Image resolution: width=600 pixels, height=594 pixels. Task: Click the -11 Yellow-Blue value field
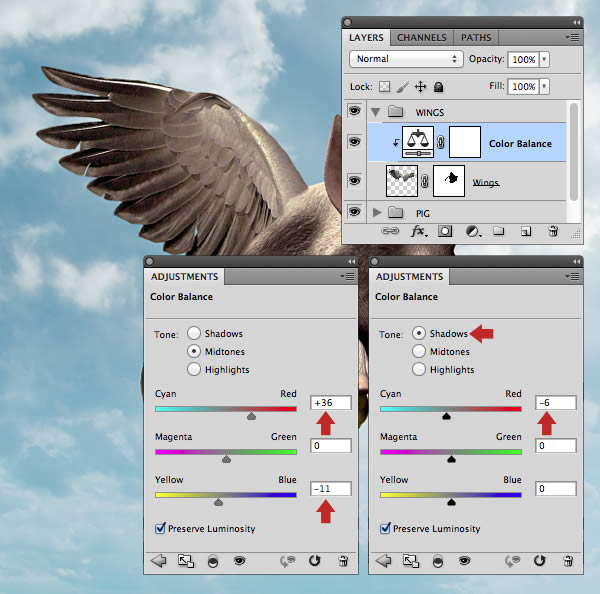pyautogui.click(x=331, y=489)
